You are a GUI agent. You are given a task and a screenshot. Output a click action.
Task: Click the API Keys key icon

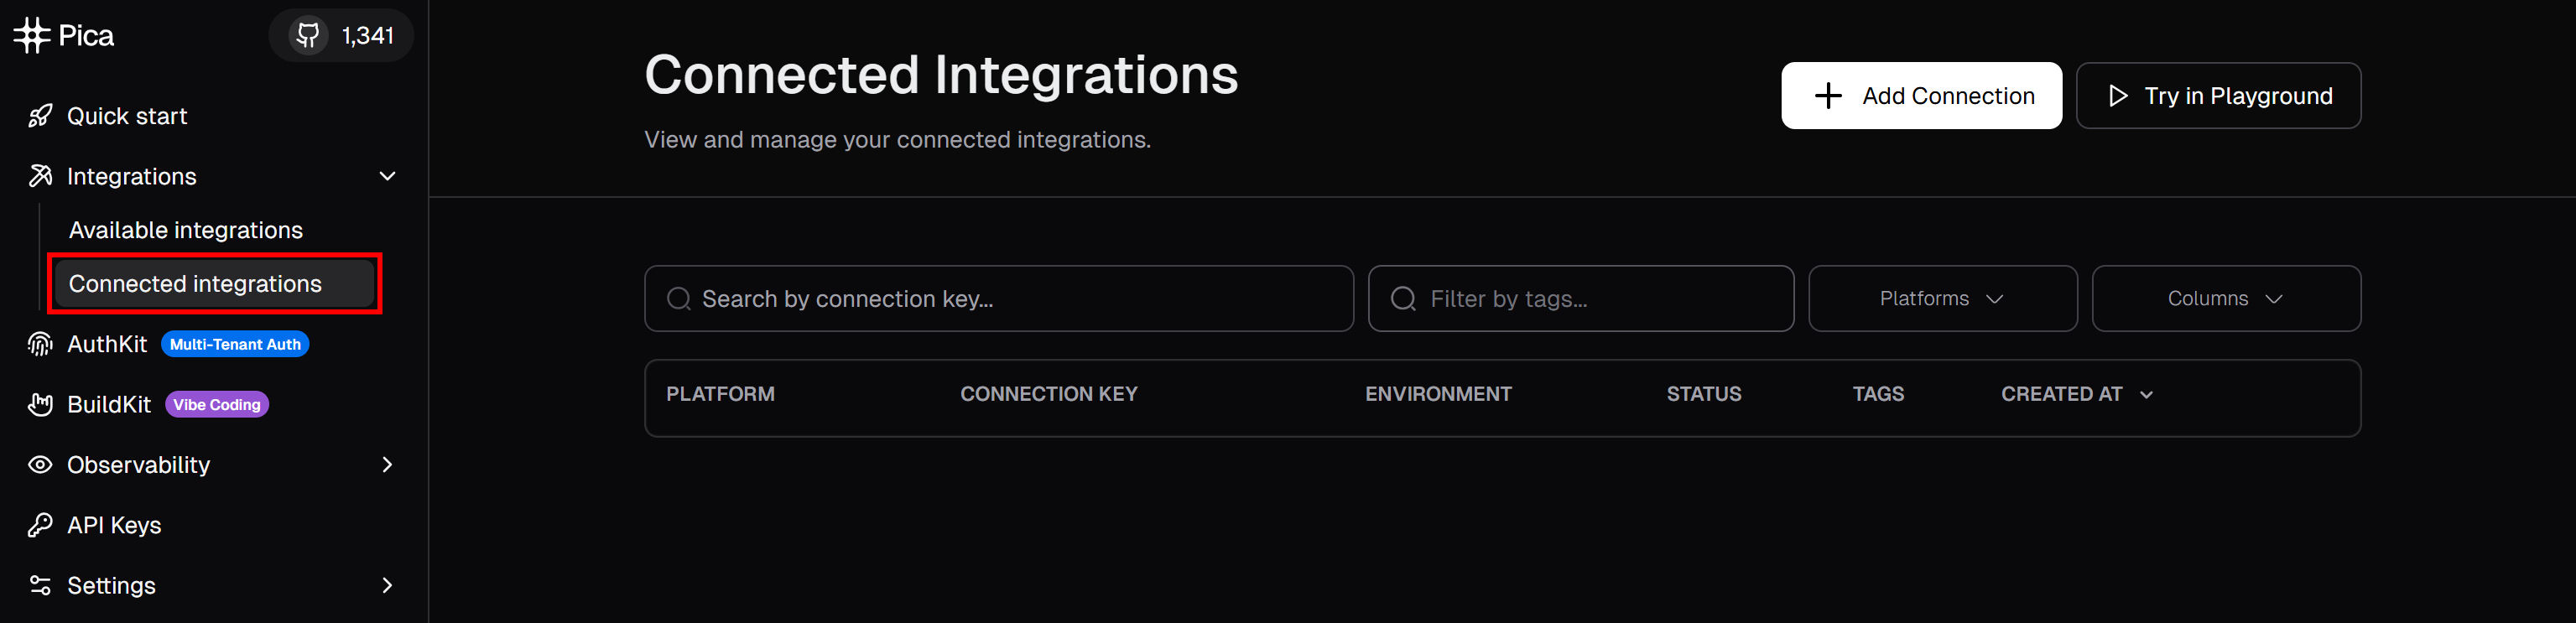point(40,525)
